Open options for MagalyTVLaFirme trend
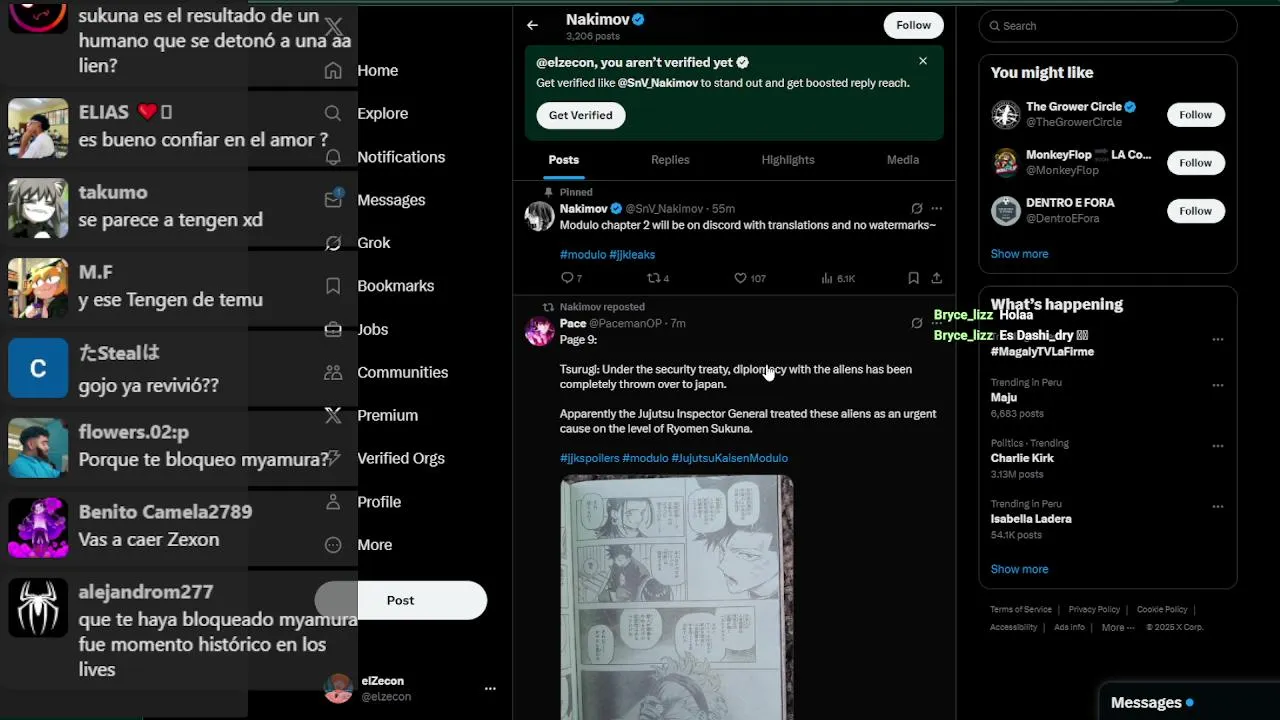The height and width of the screenshot is (720, 1280). tap(1217, 339)
